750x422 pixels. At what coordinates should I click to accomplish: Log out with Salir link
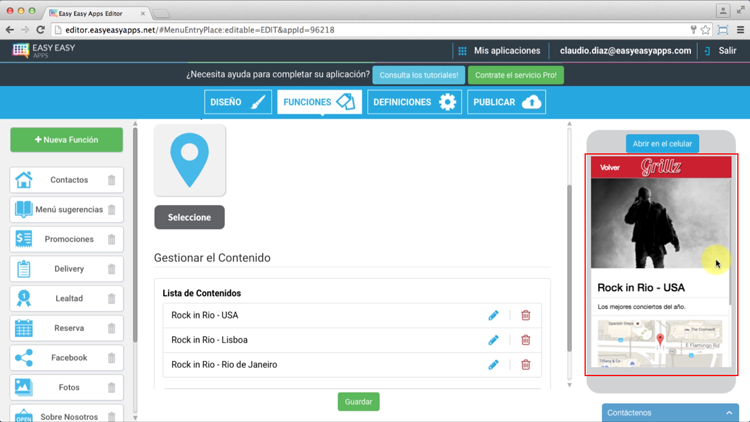(727, 51)
